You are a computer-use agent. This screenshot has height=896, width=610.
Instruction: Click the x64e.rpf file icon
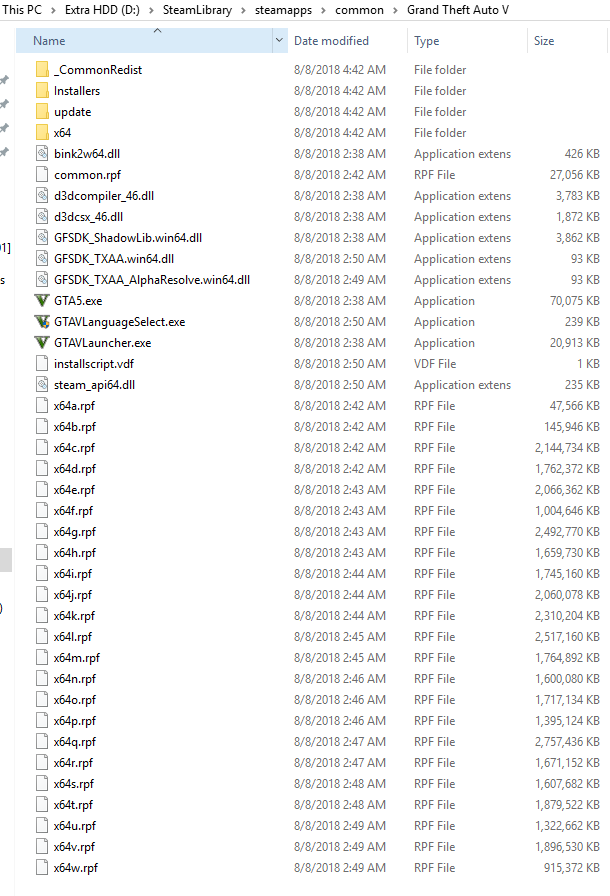click(42, 490)
